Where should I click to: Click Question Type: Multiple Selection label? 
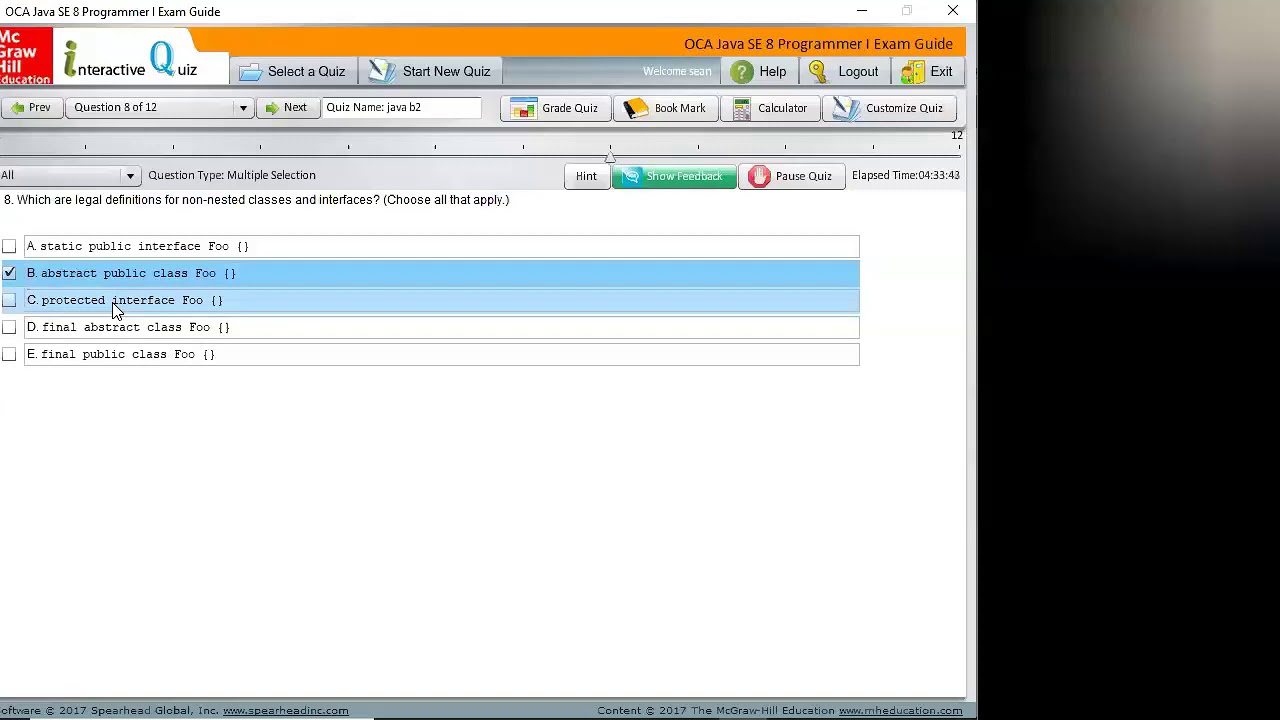tap(232, 175)
